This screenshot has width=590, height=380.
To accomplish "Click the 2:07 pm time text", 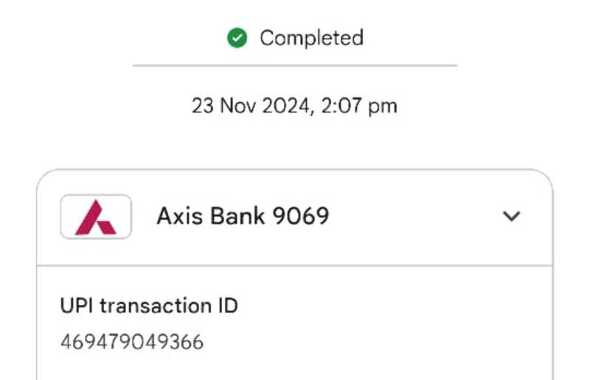I will 359,106.
